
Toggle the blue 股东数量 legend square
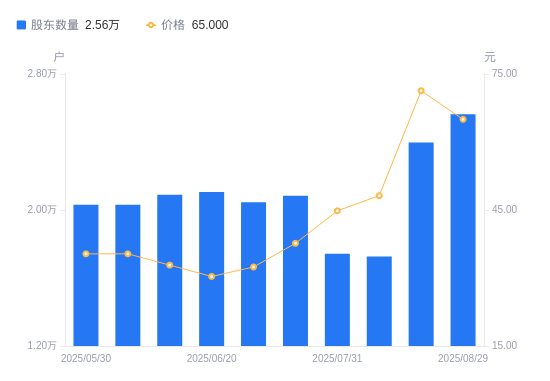click(x=21, y=25)
